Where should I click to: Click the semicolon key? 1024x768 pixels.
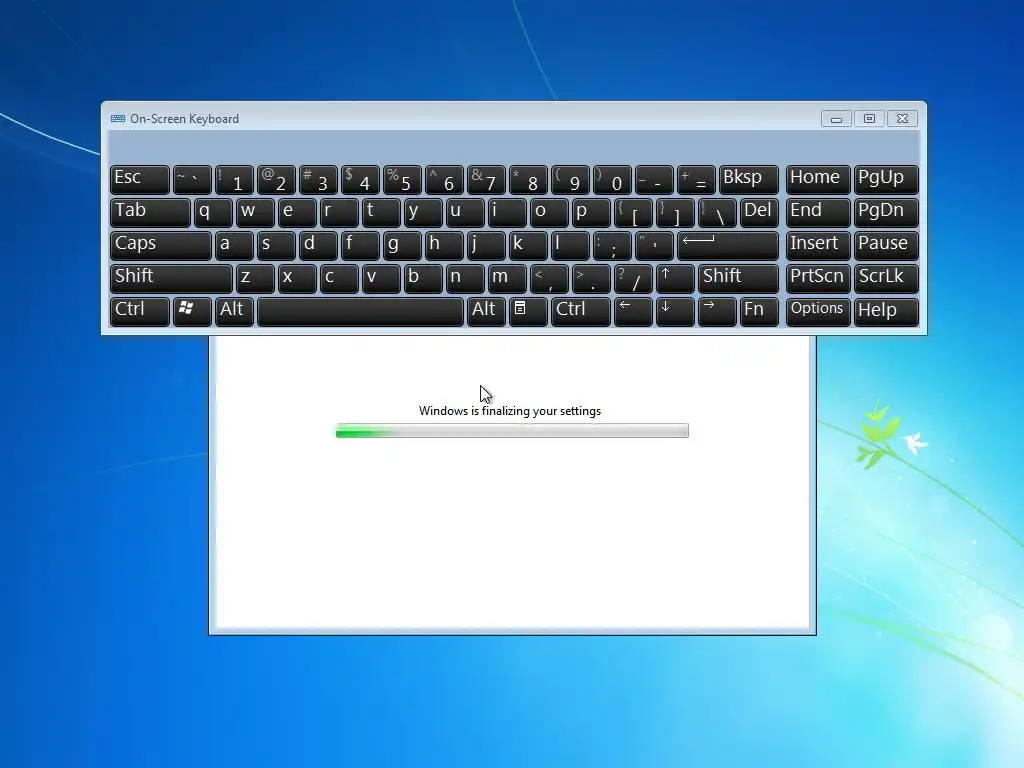pos(612,245)
